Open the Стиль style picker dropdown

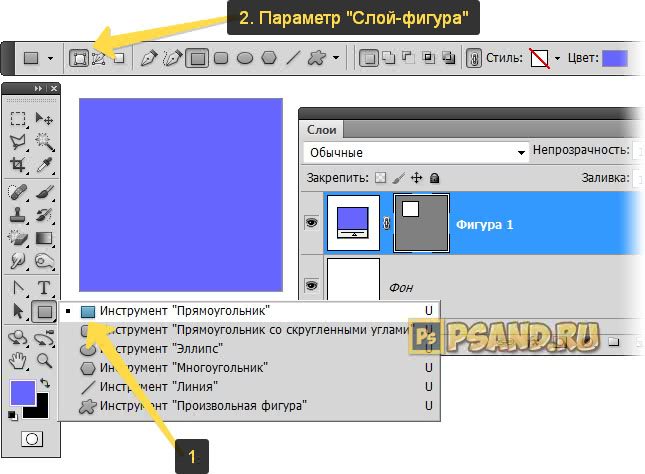[x=557, y=58]
